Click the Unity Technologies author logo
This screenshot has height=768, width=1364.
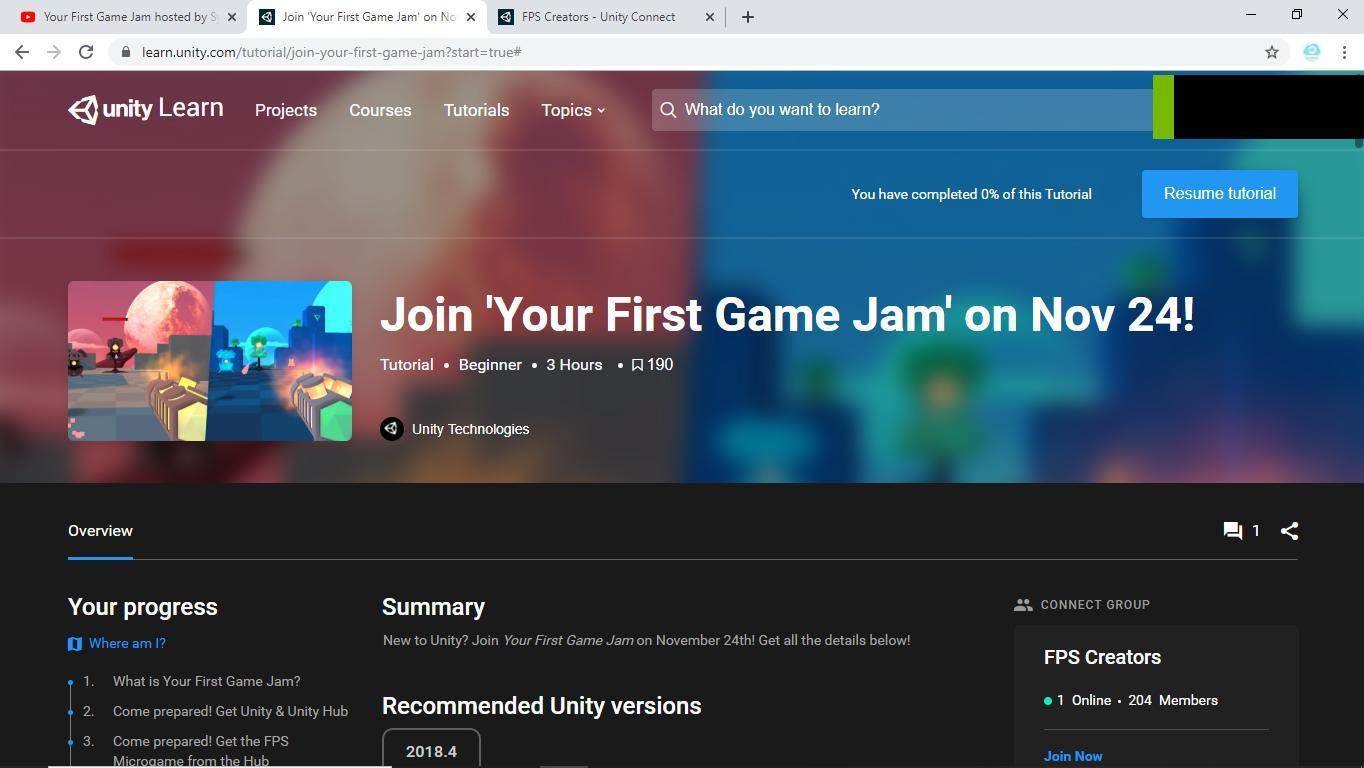[392, 429]
